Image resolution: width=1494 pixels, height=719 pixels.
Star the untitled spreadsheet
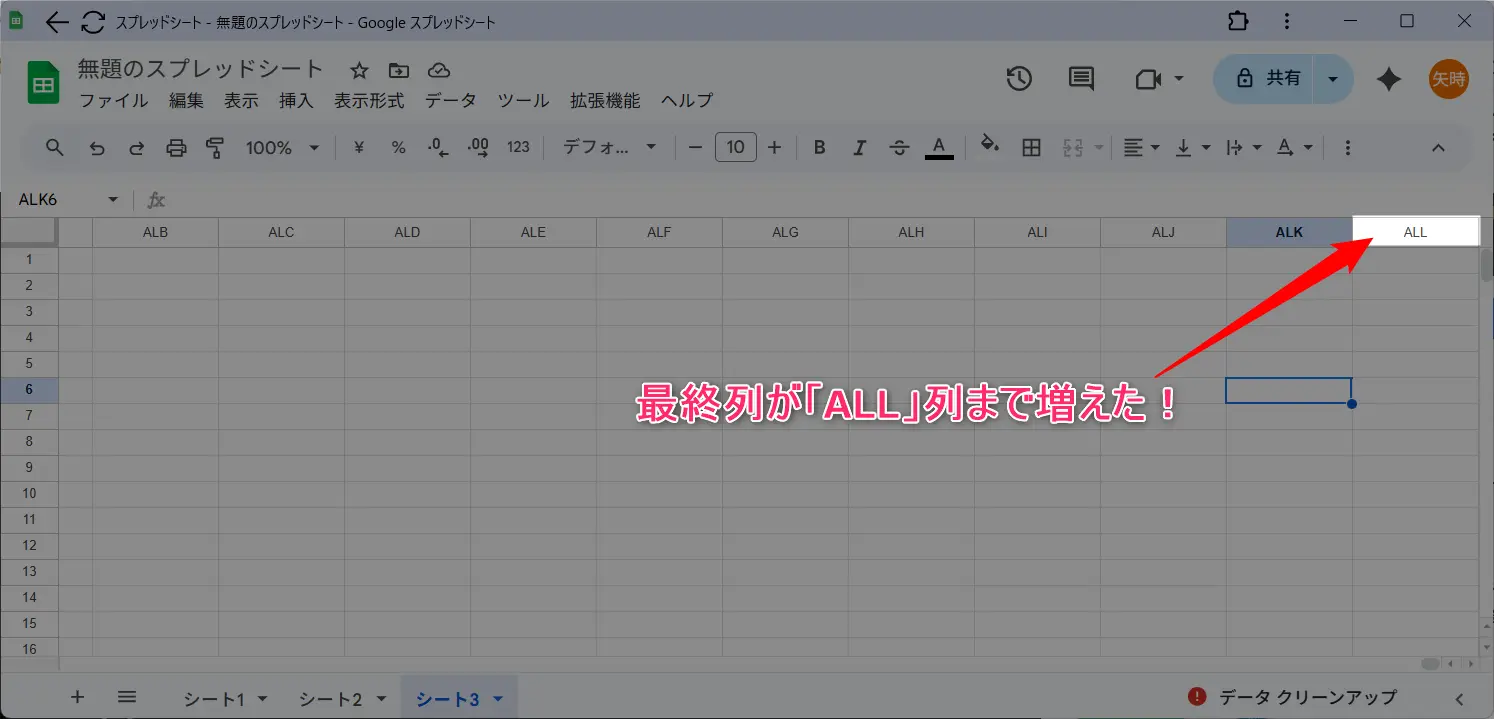[359, 70]
